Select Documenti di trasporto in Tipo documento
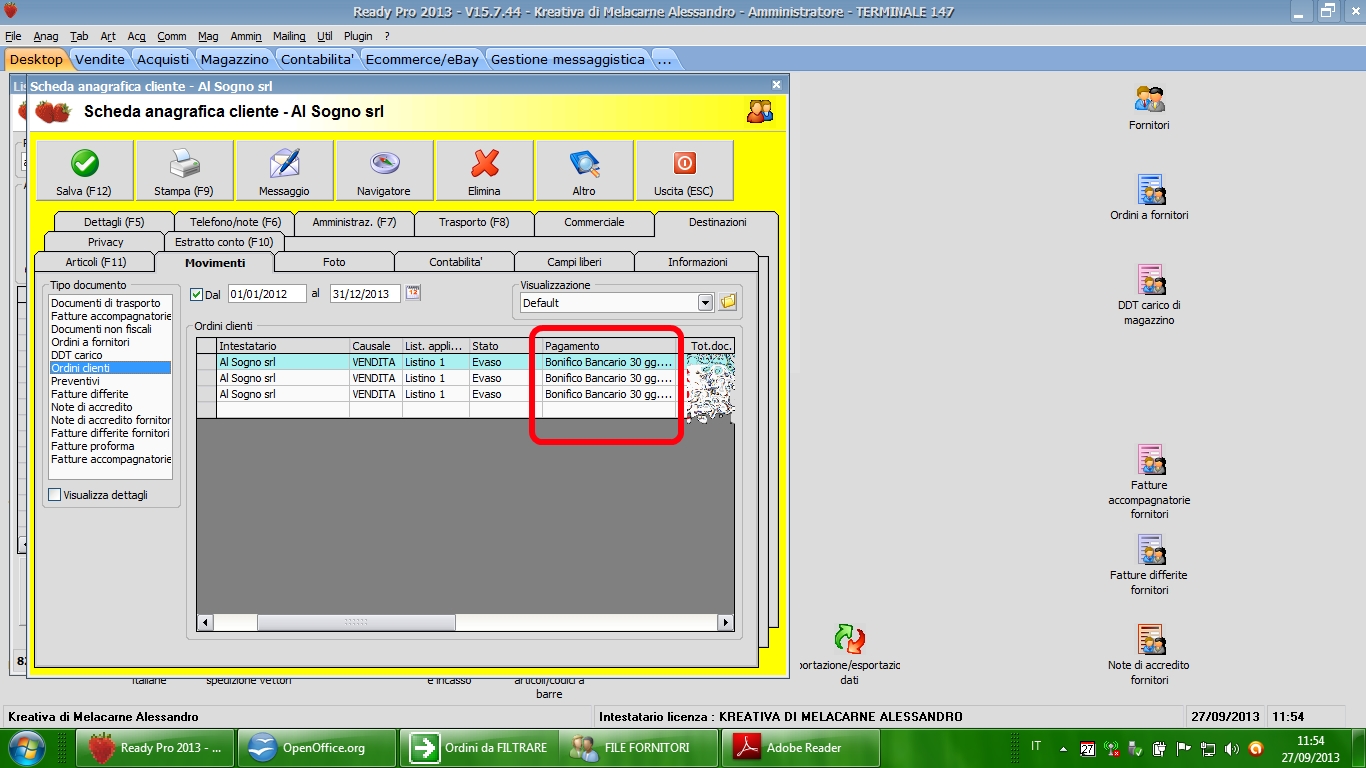Screen dimensions: 1366x768 110,303
